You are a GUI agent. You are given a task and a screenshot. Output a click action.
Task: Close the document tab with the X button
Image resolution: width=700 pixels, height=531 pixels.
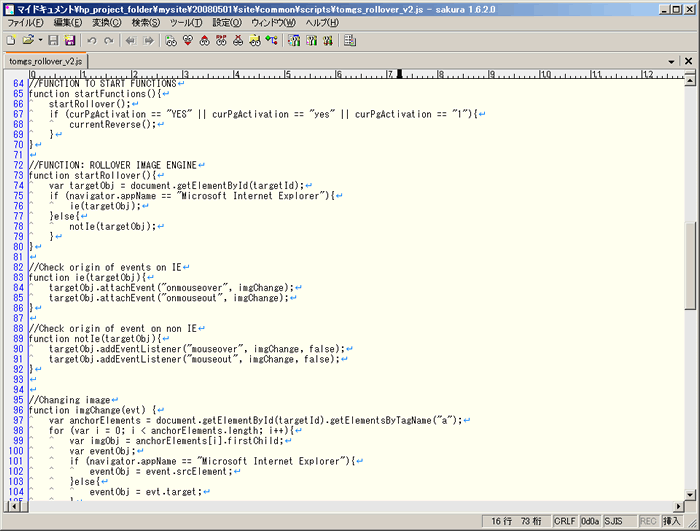coord(690,61)
